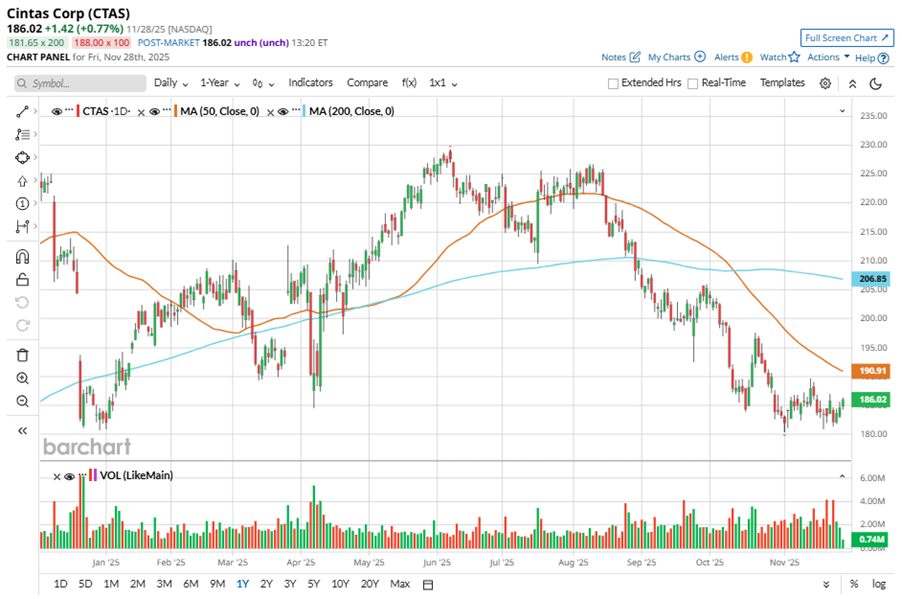This screenshot has height=599, width=902.
Task: Delete drawings with the trash icon
Action: [22, 355]
